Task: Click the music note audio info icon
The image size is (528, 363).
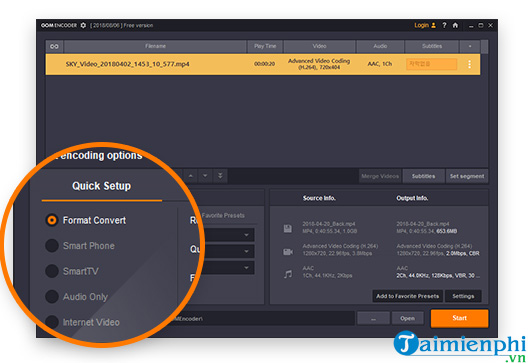Action: tap(288, 274)
